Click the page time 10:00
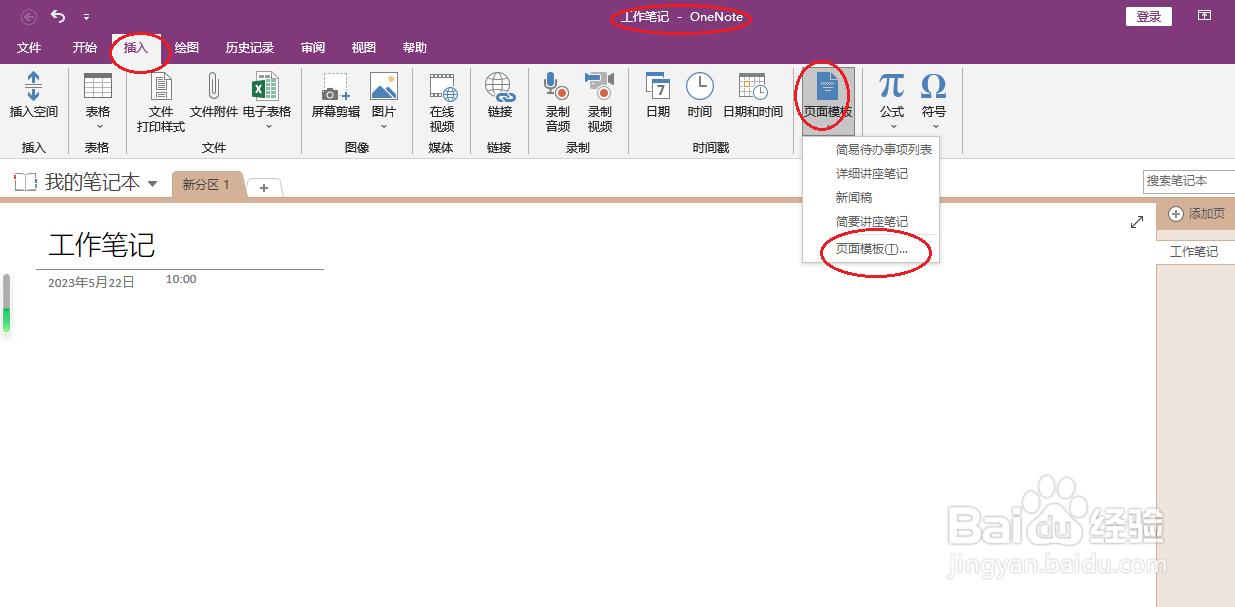 181,279
